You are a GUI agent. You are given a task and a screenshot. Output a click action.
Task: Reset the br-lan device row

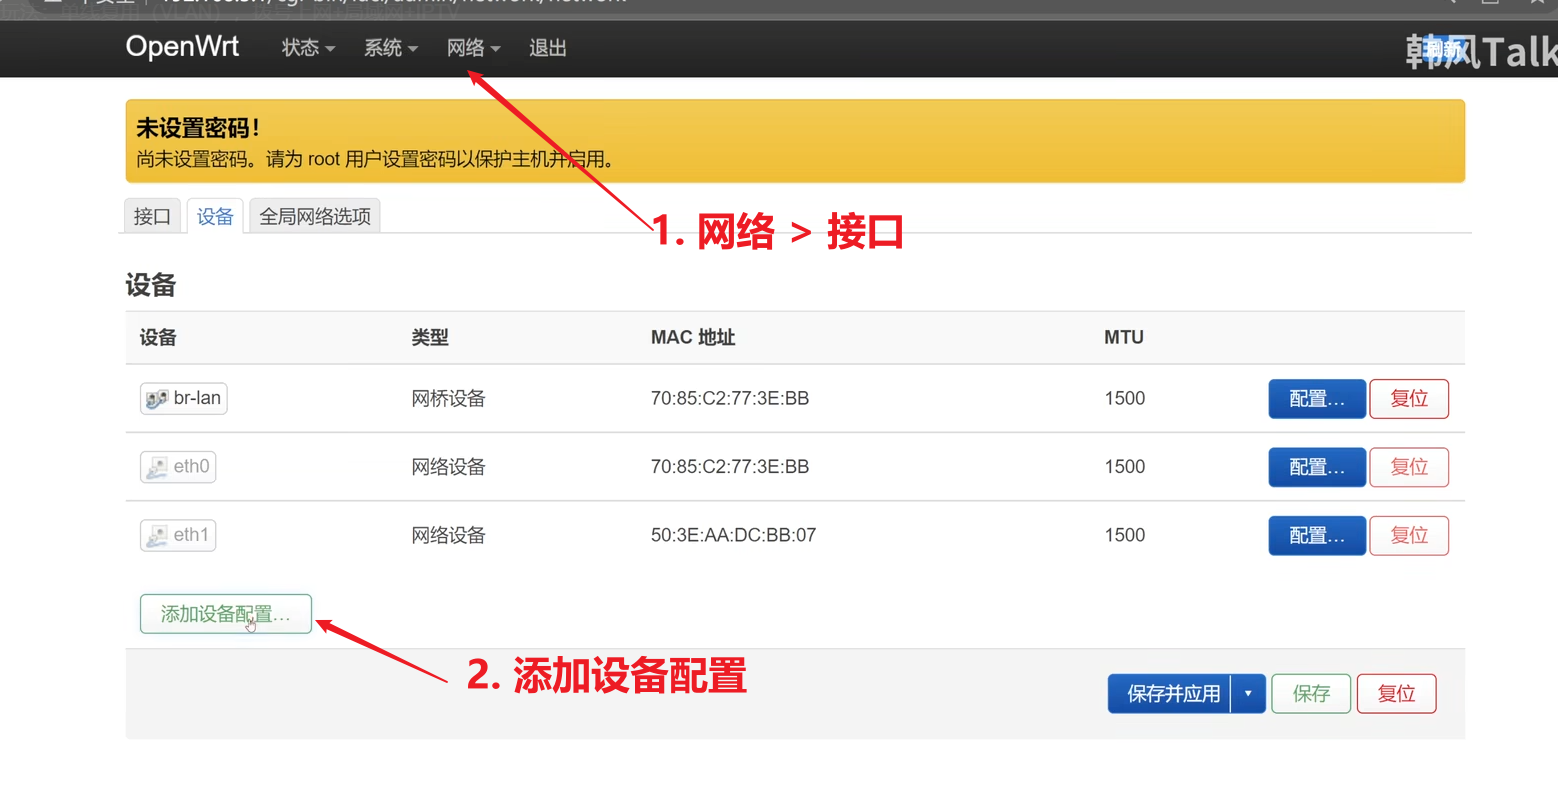point(1409,399)
